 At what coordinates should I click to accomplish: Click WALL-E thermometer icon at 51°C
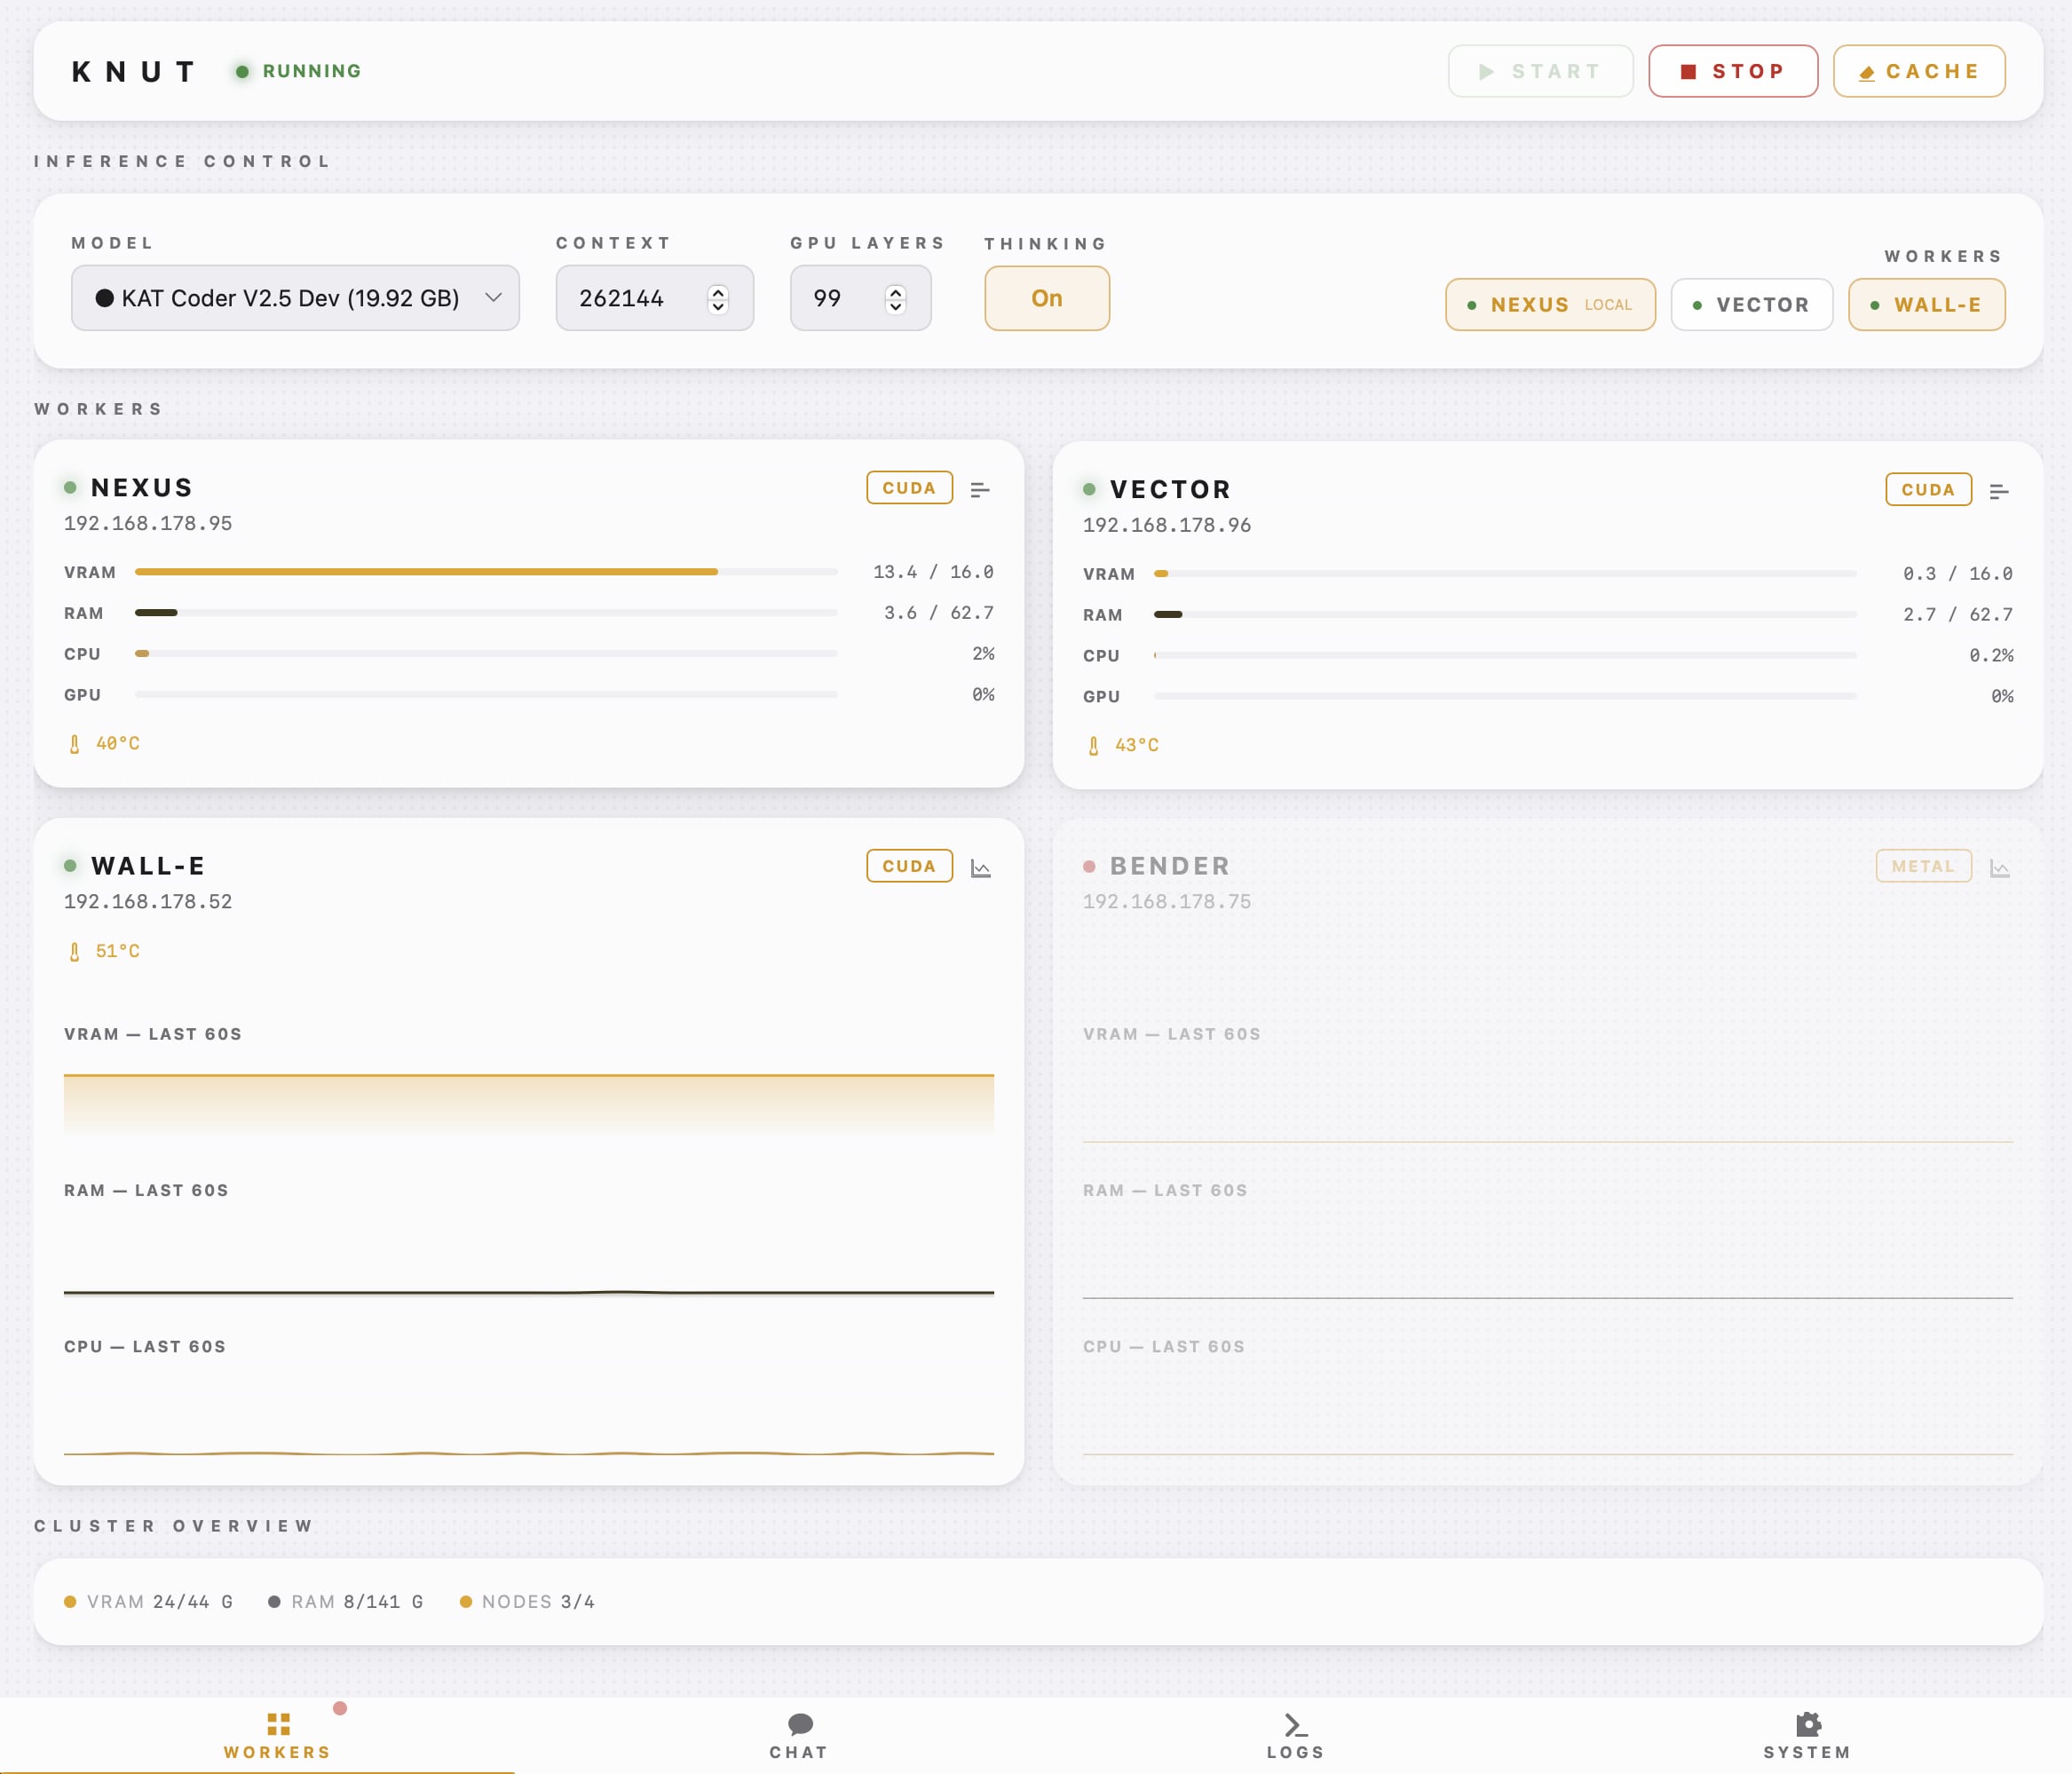pyautogui.click(x=74, y=952)
